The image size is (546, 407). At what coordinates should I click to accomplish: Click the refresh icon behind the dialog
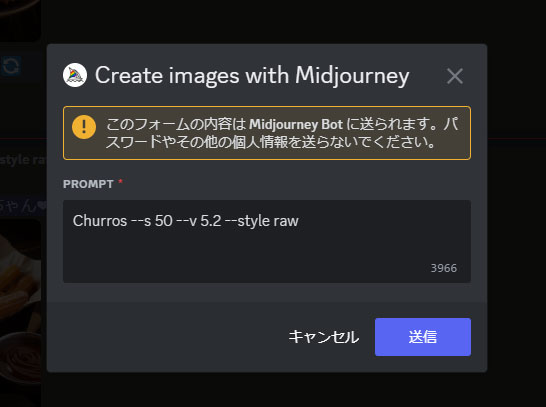[10, 66]
